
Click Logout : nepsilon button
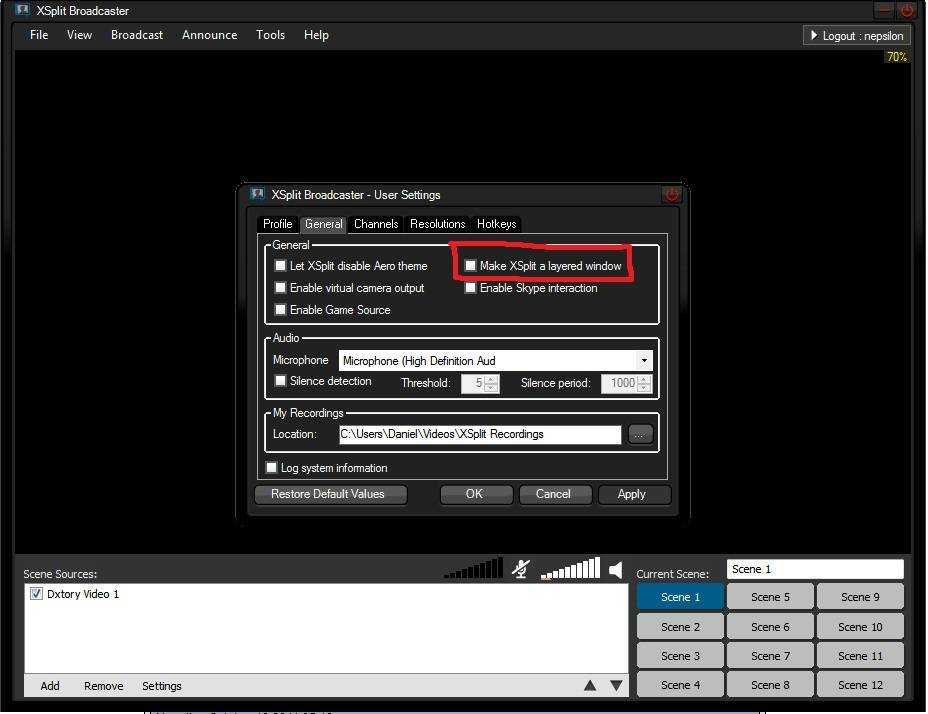(856, 36)
